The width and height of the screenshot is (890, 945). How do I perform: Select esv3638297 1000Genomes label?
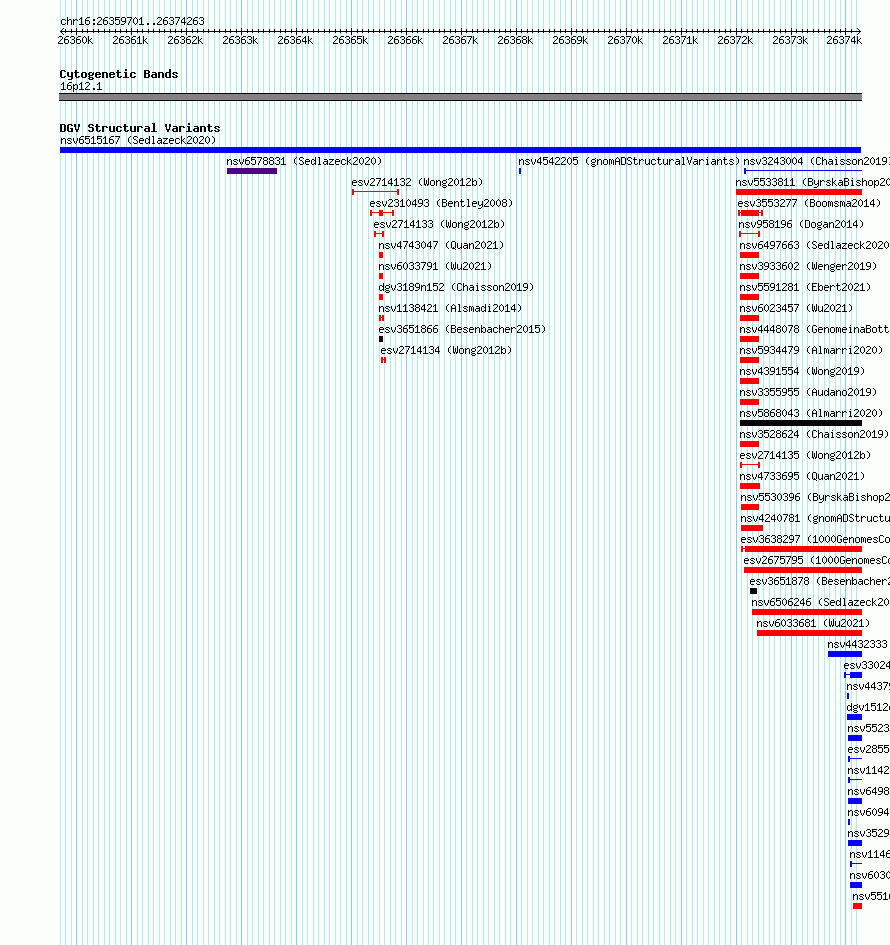click(x=815, y=540)
